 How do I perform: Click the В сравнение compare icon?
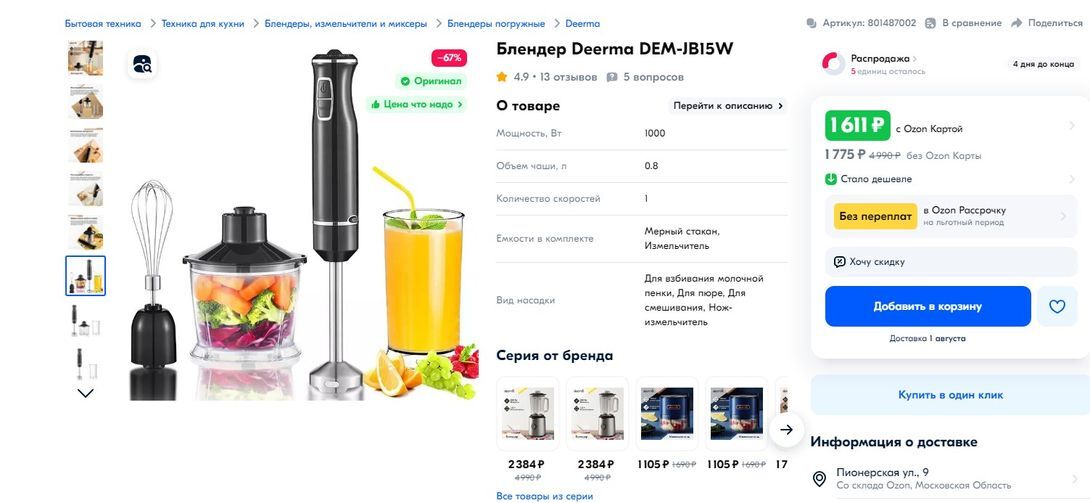click(x=931, y=23)
